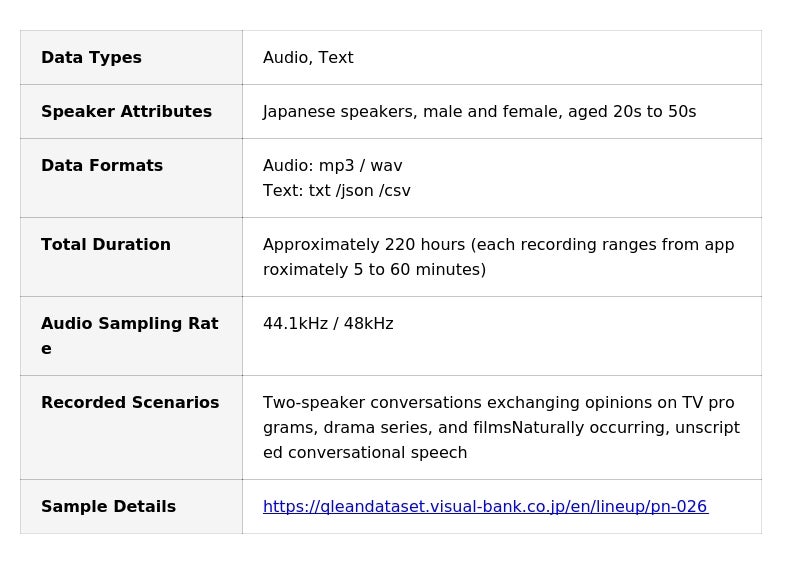800x564 pixels.
Task: Click the "44.1kHz / 48kHz" value
Action: 328,324
